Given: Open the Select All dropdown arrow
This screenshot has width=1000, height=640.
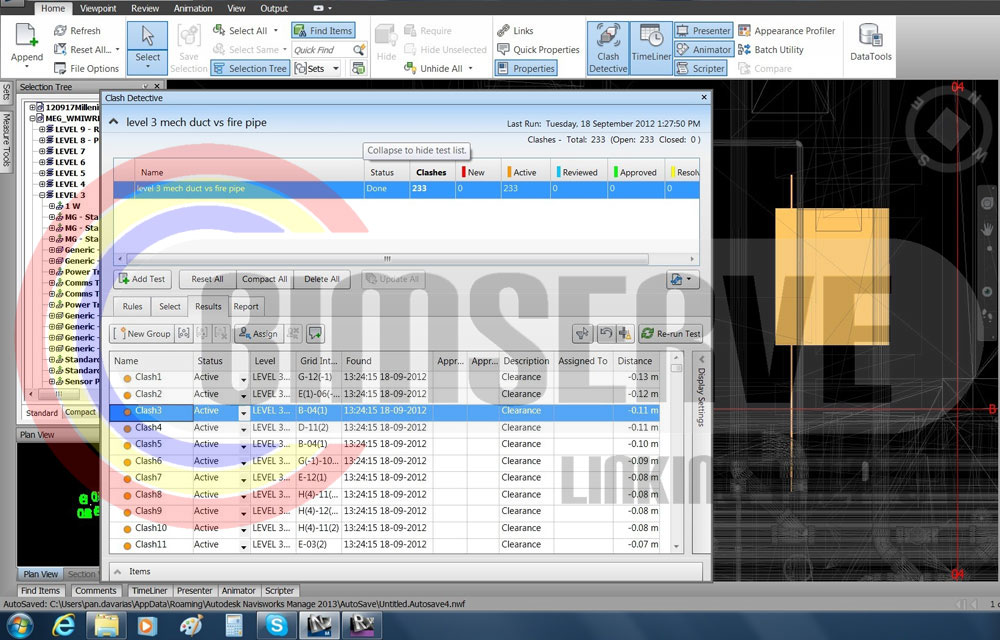Looking at the screenshot, I should pos(276,31).
